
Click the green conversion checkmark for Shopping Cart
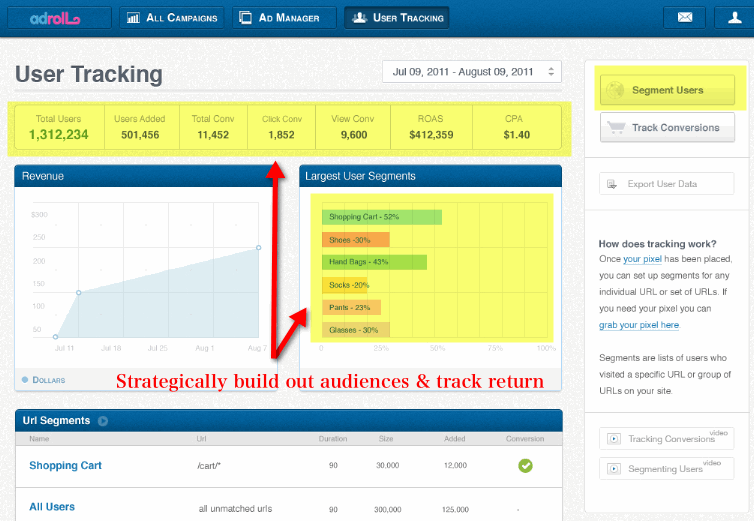click(x=525, y=466)
